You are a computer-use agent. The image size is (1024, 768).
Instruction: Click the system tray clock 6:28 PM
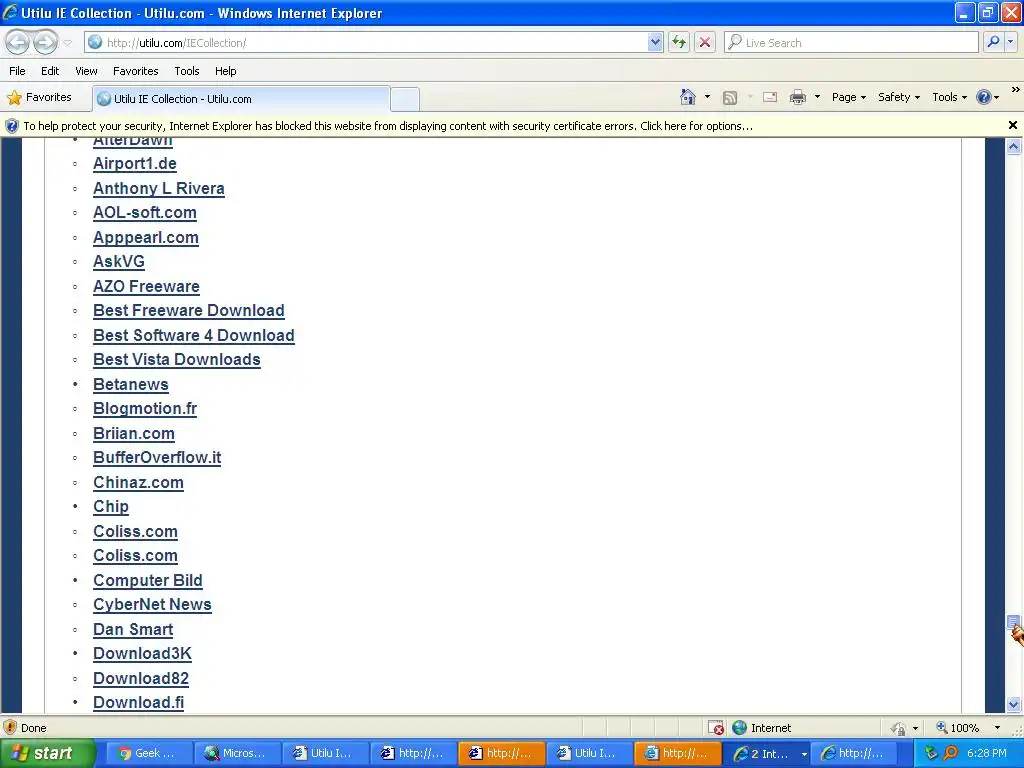tap(987, 754)
